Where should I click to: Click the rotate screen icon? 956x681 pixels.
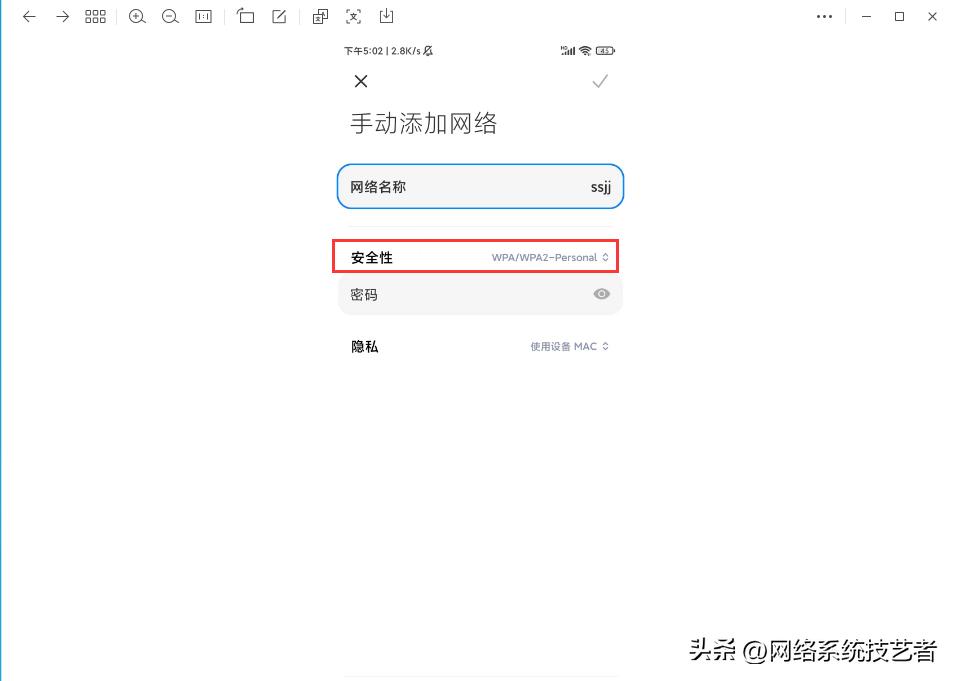click(246, 16)
